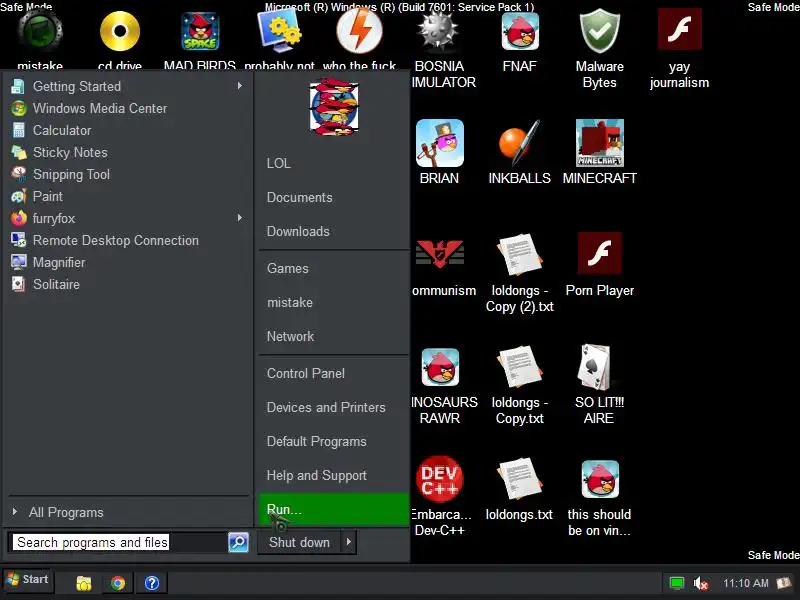This screenshot has height=600, width=800.
Task: Click the search magnifier button
Action: tap(238, 542)
